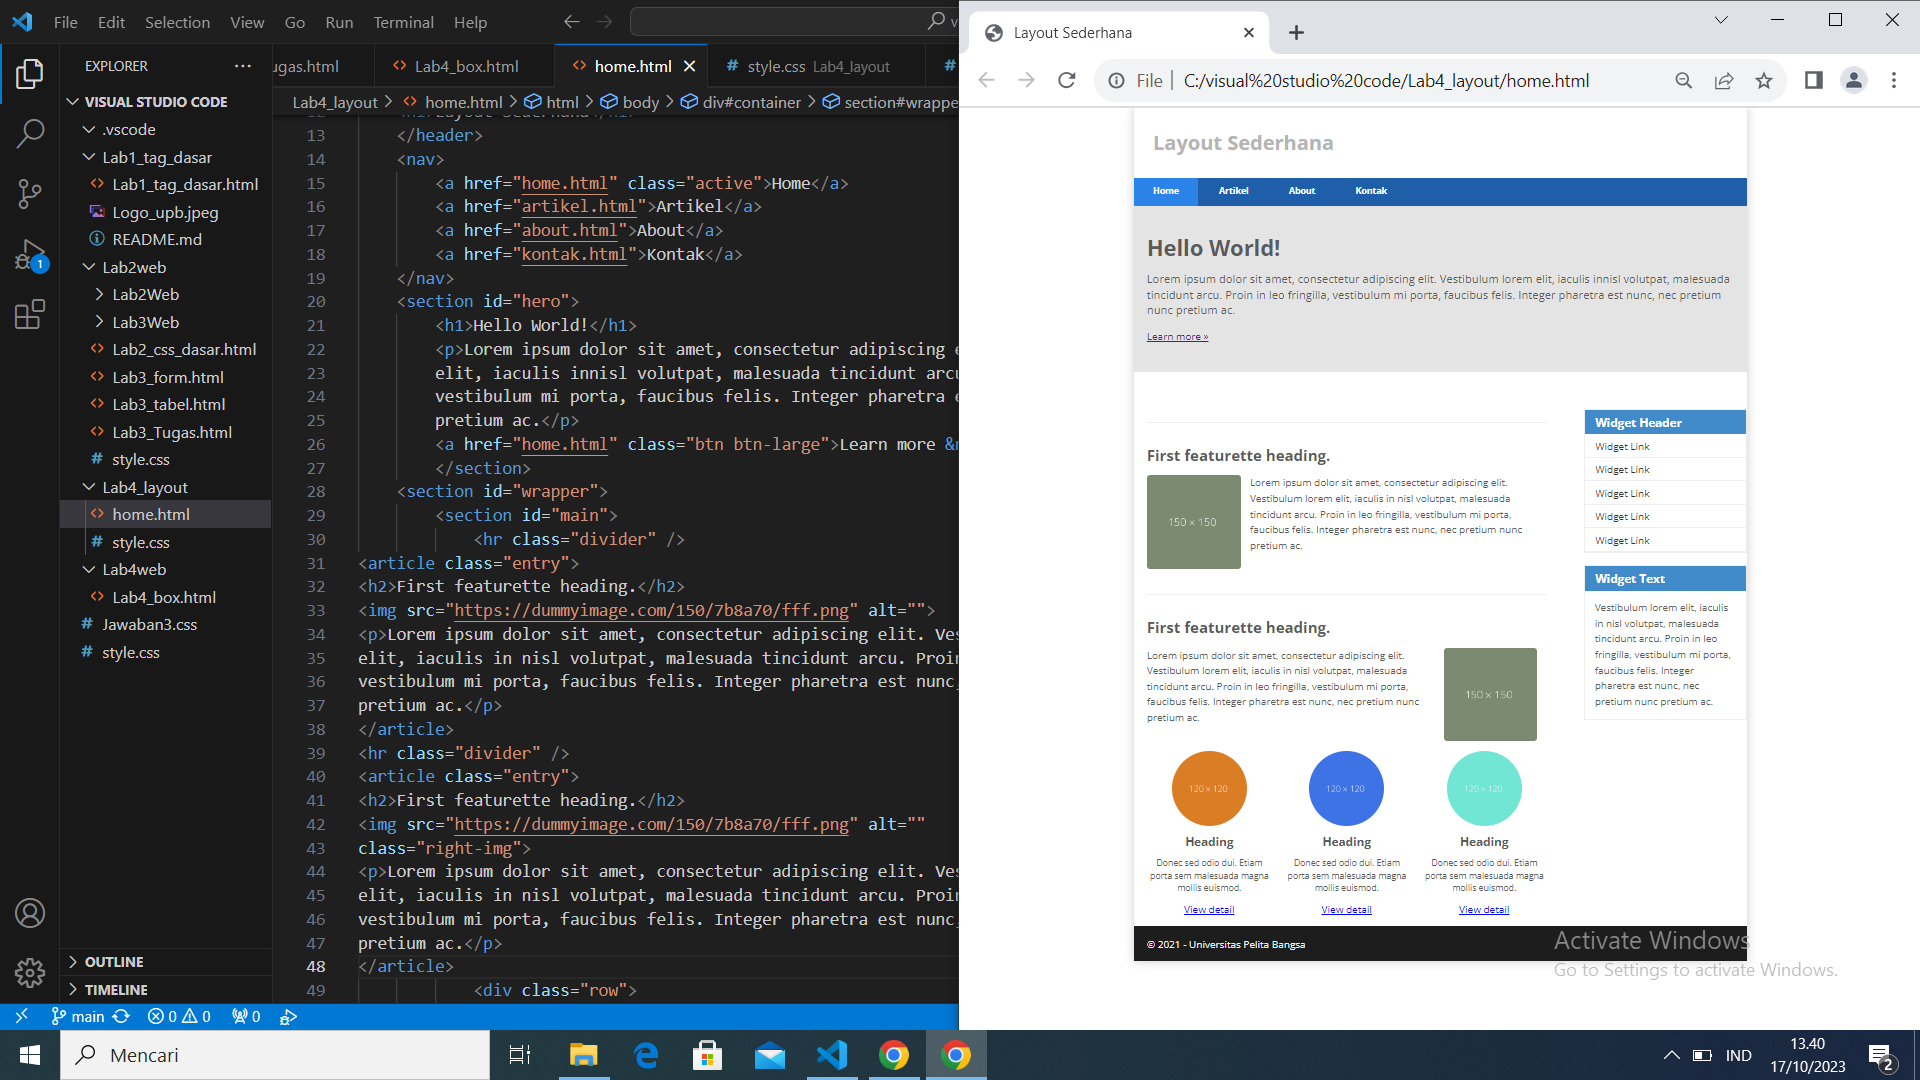Switch to the Lab4_box.html tab
Image resolution: width=1920 pixels, height=1080 pixels.
[x=463, y=66]
